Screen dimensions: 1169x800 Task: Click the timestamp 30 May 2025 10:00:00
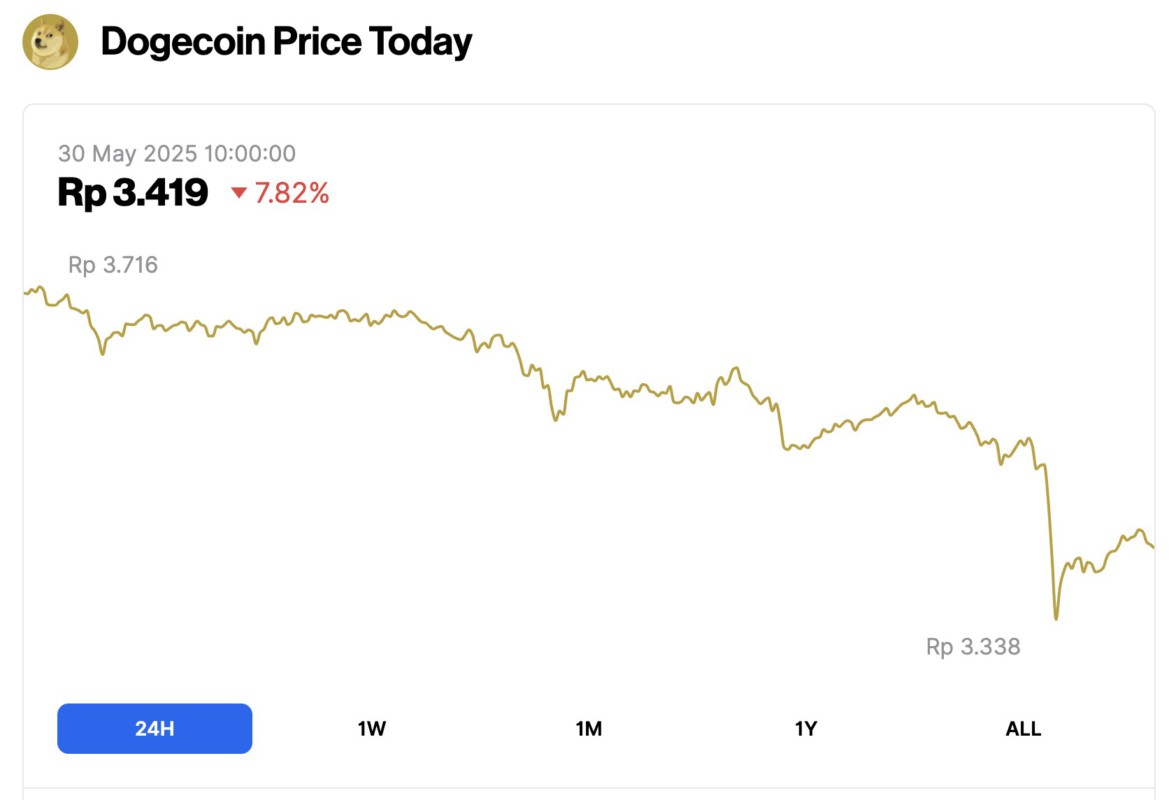tap(177, 153)
